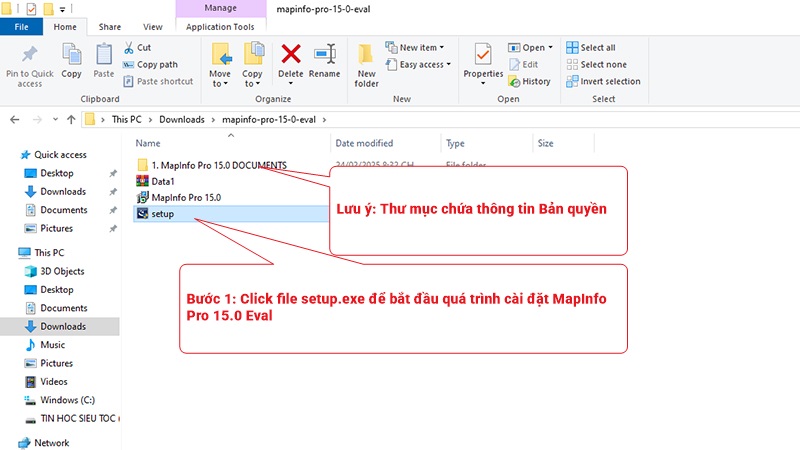The image size is (800, 450).
Task: Open the File menu
Action: [x=21, y=27]
